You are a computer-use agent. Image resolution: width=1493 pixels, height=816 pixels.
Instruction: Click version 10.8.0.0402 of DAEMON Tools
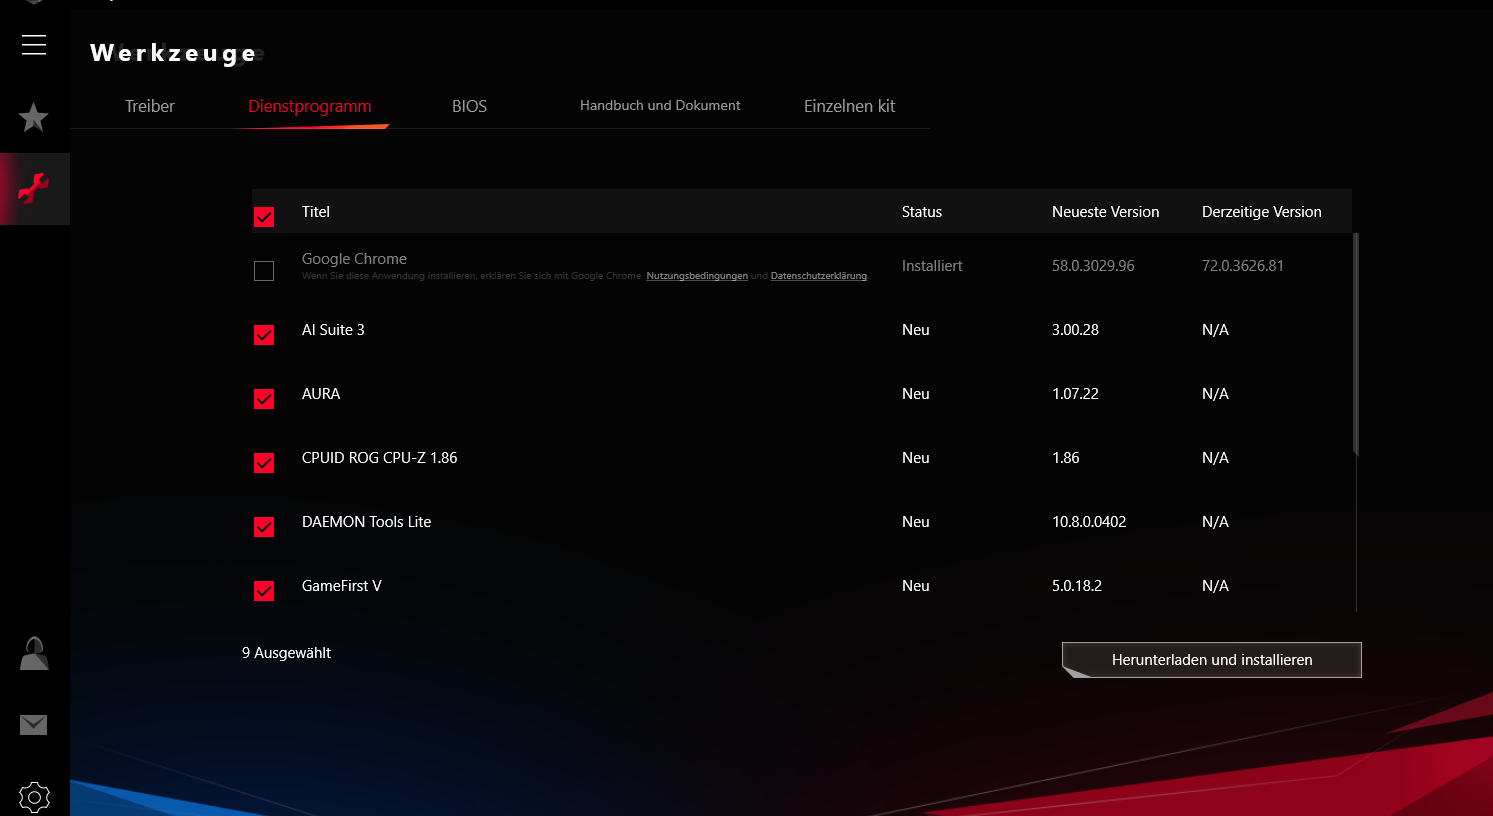[1089, 522]
